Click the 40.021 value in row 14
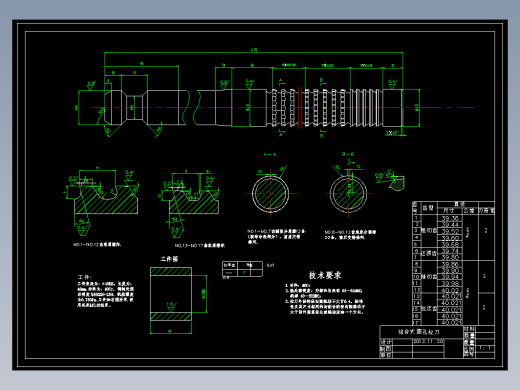Viewport: 520px width, 390px height. pyautogui.click(x=451, y=303)
